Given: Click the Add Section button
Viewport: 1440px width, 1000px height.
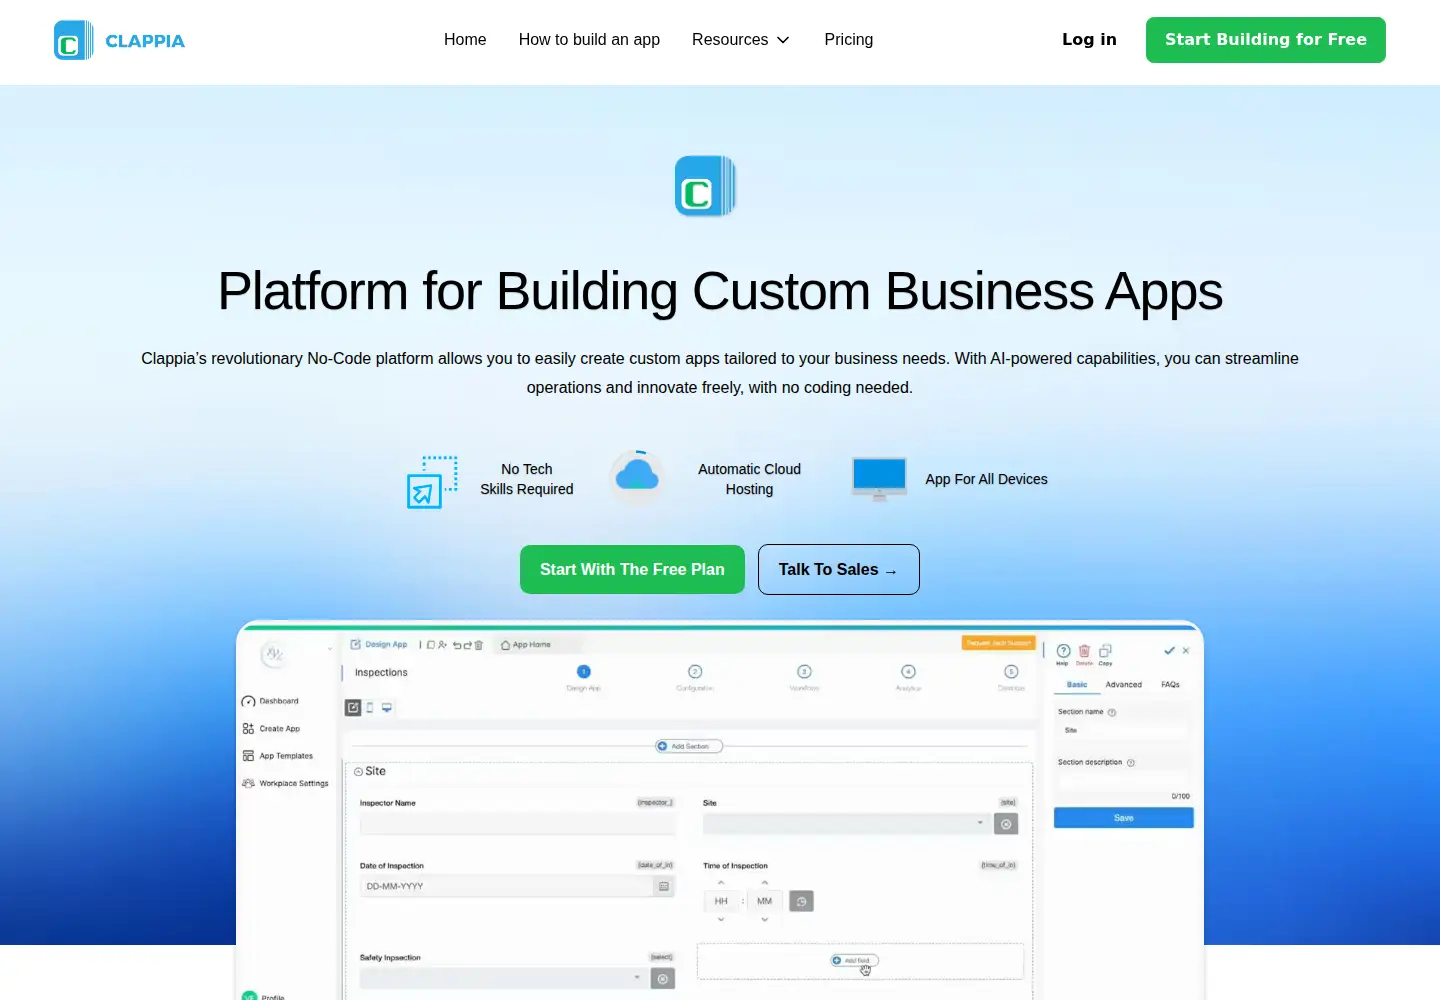Looking at the screenshot, I should coord(689,746).
